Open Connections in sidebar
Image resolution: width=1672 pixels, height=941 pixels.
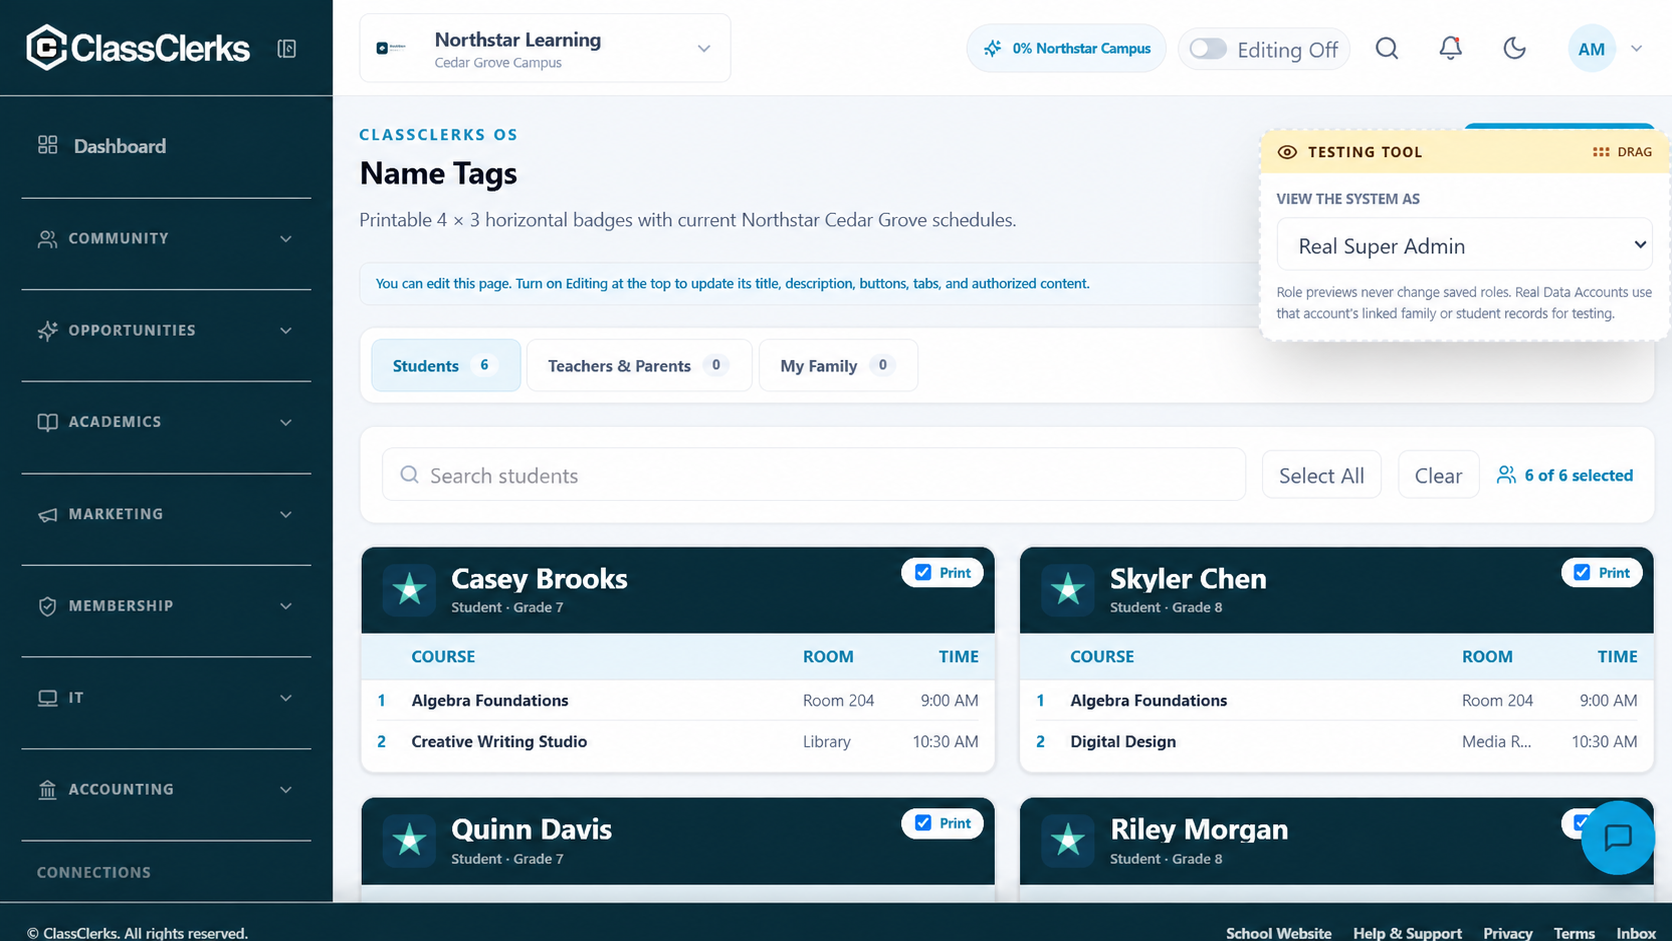coord(94,872)
